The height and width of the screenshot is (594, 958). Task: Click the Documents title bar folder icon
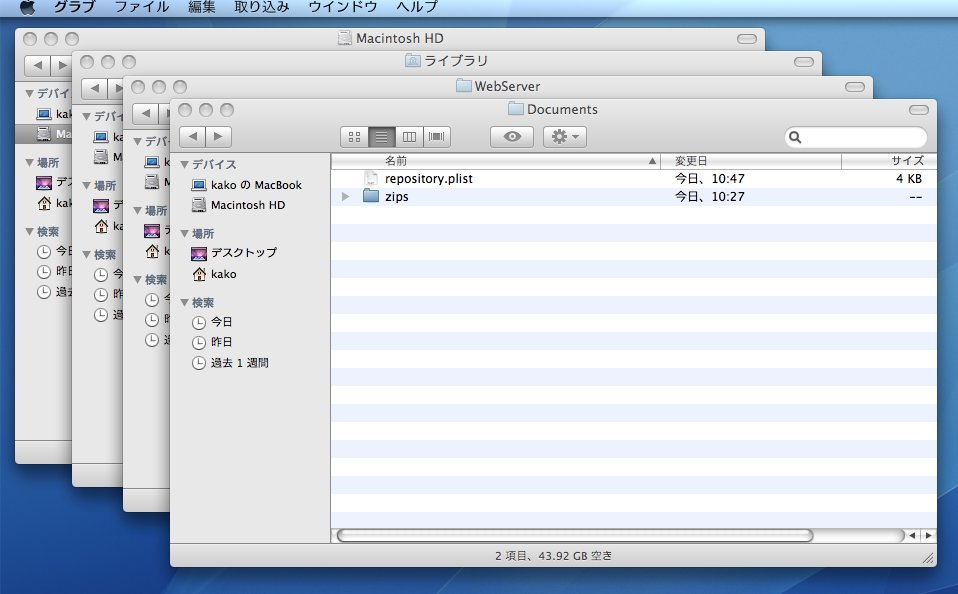516,109
